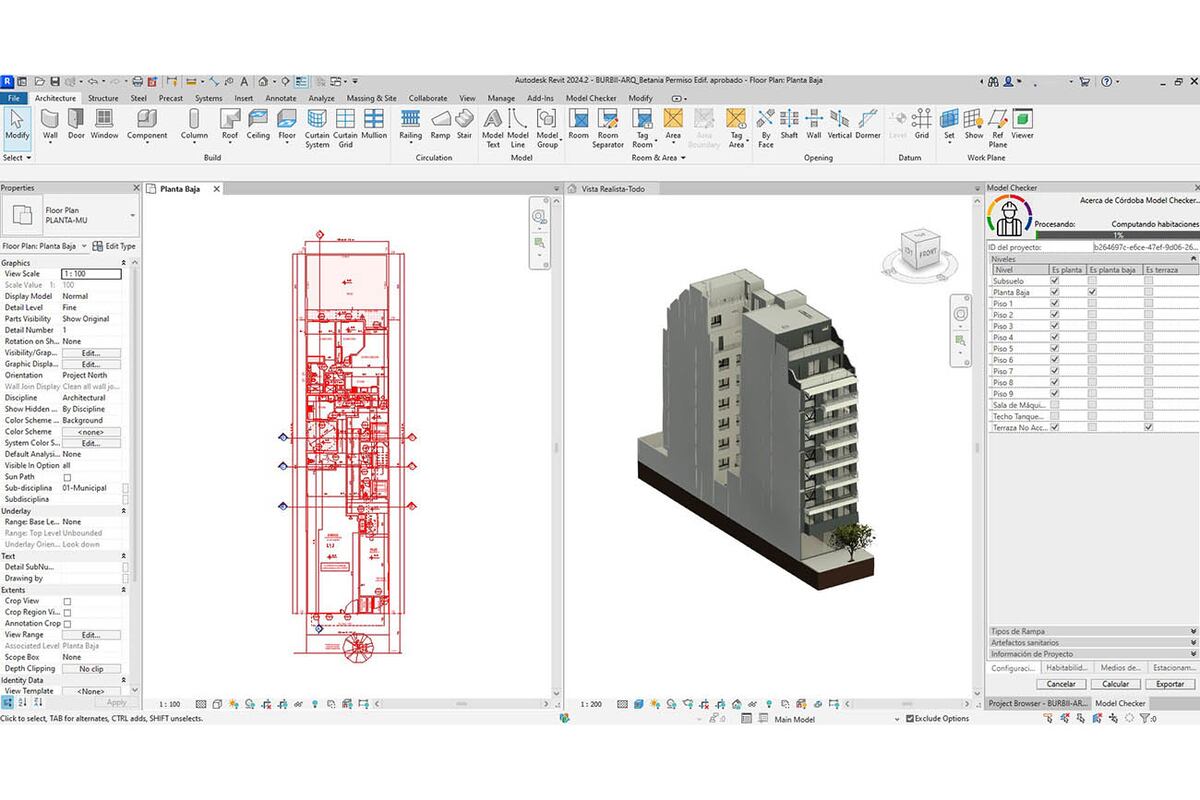Click the View Scale 1:100 field
1200x800 pixels.
(91, 273)
